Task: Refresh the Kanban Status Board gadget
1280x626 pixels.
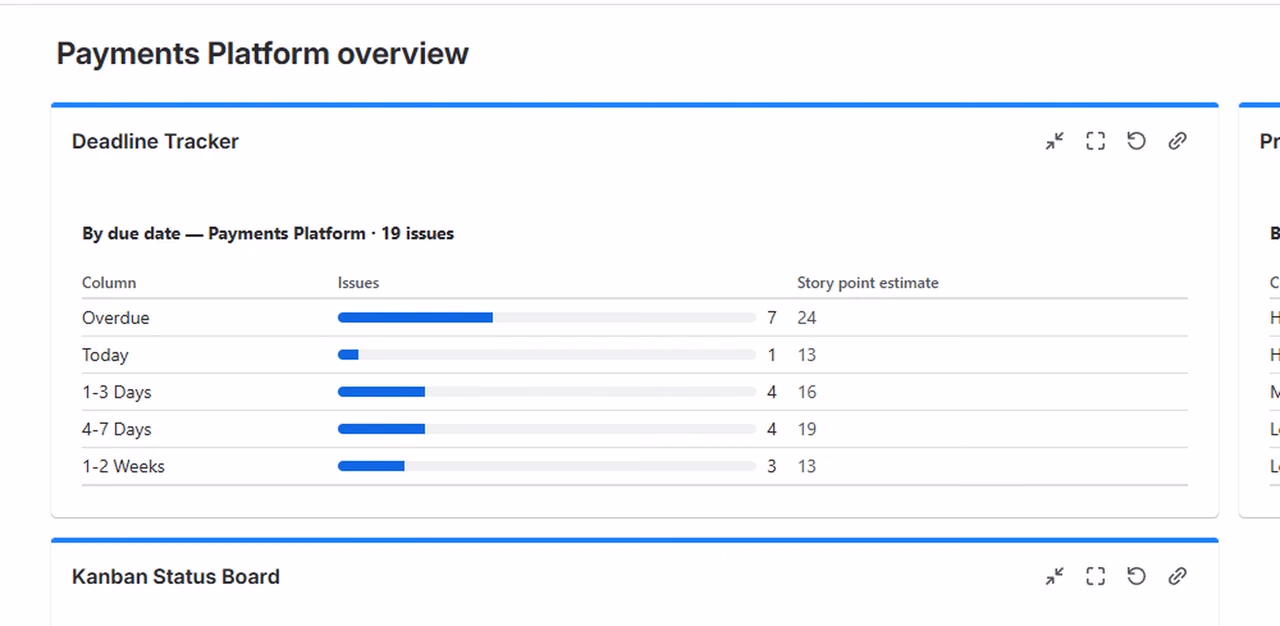Action: click(1136, 576)
